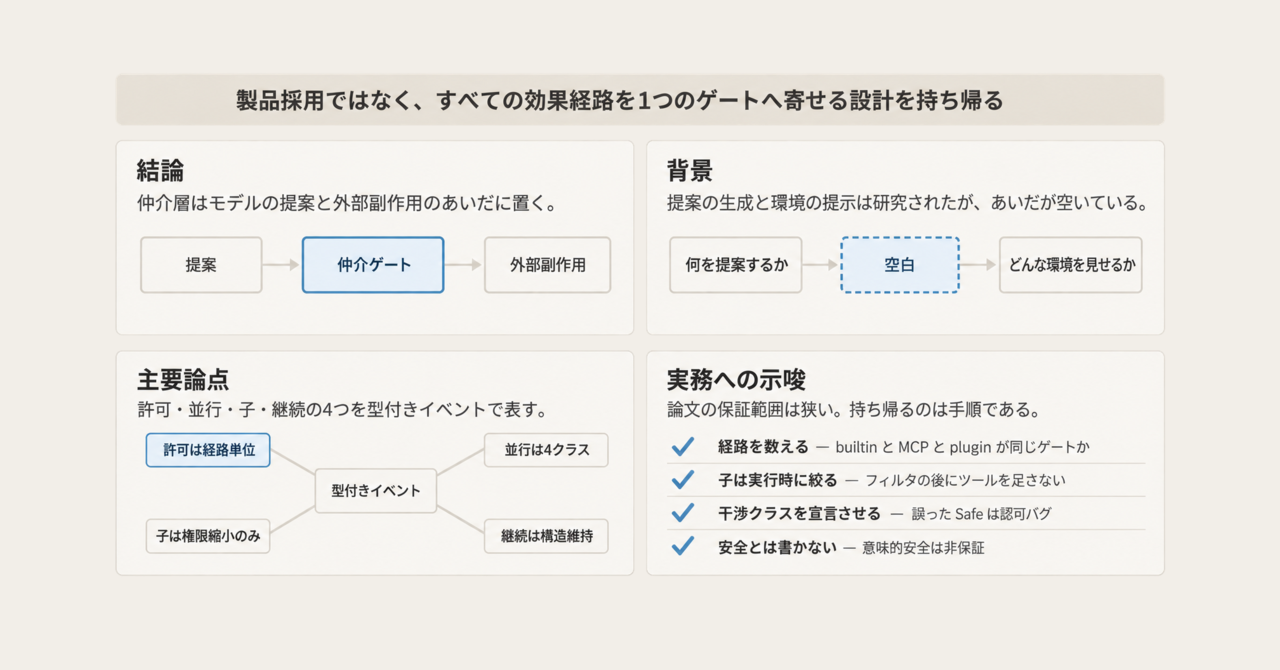Click the bold text 経路を数える
Image resolution: width=1280 pixels, height=670 pixels.
pos(763,447)
